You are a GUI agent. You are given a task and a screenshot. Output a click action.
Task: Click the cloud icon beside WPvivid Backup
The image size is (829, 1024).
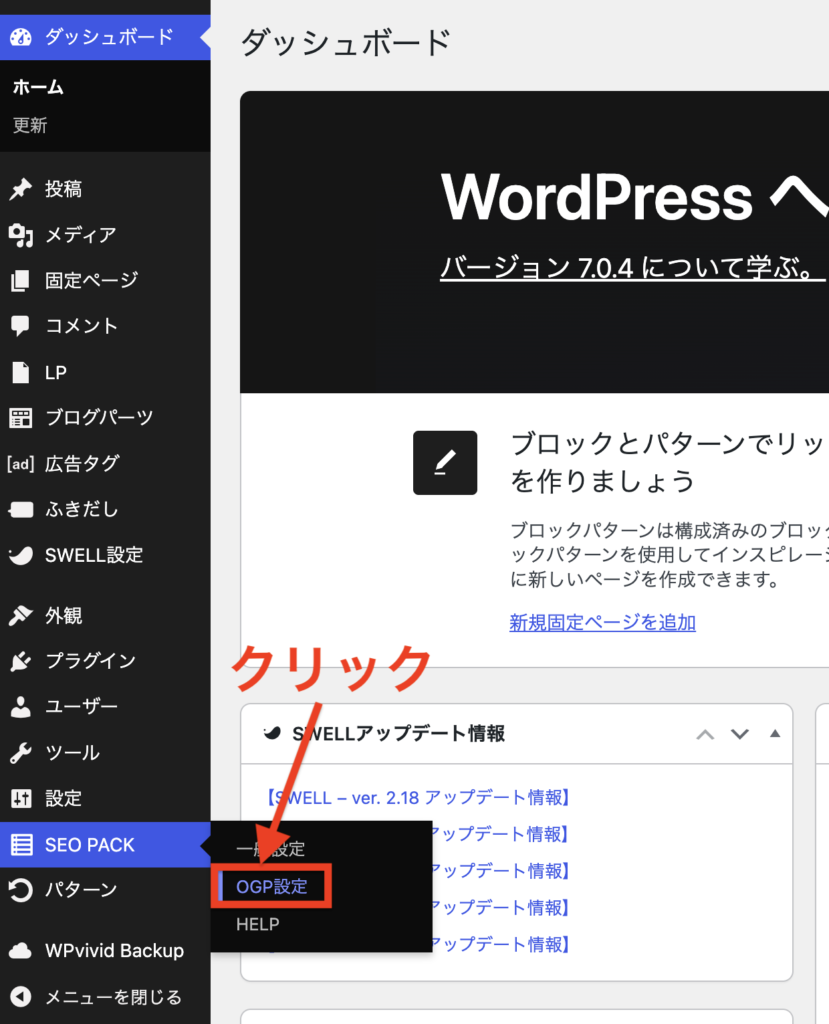20,951
